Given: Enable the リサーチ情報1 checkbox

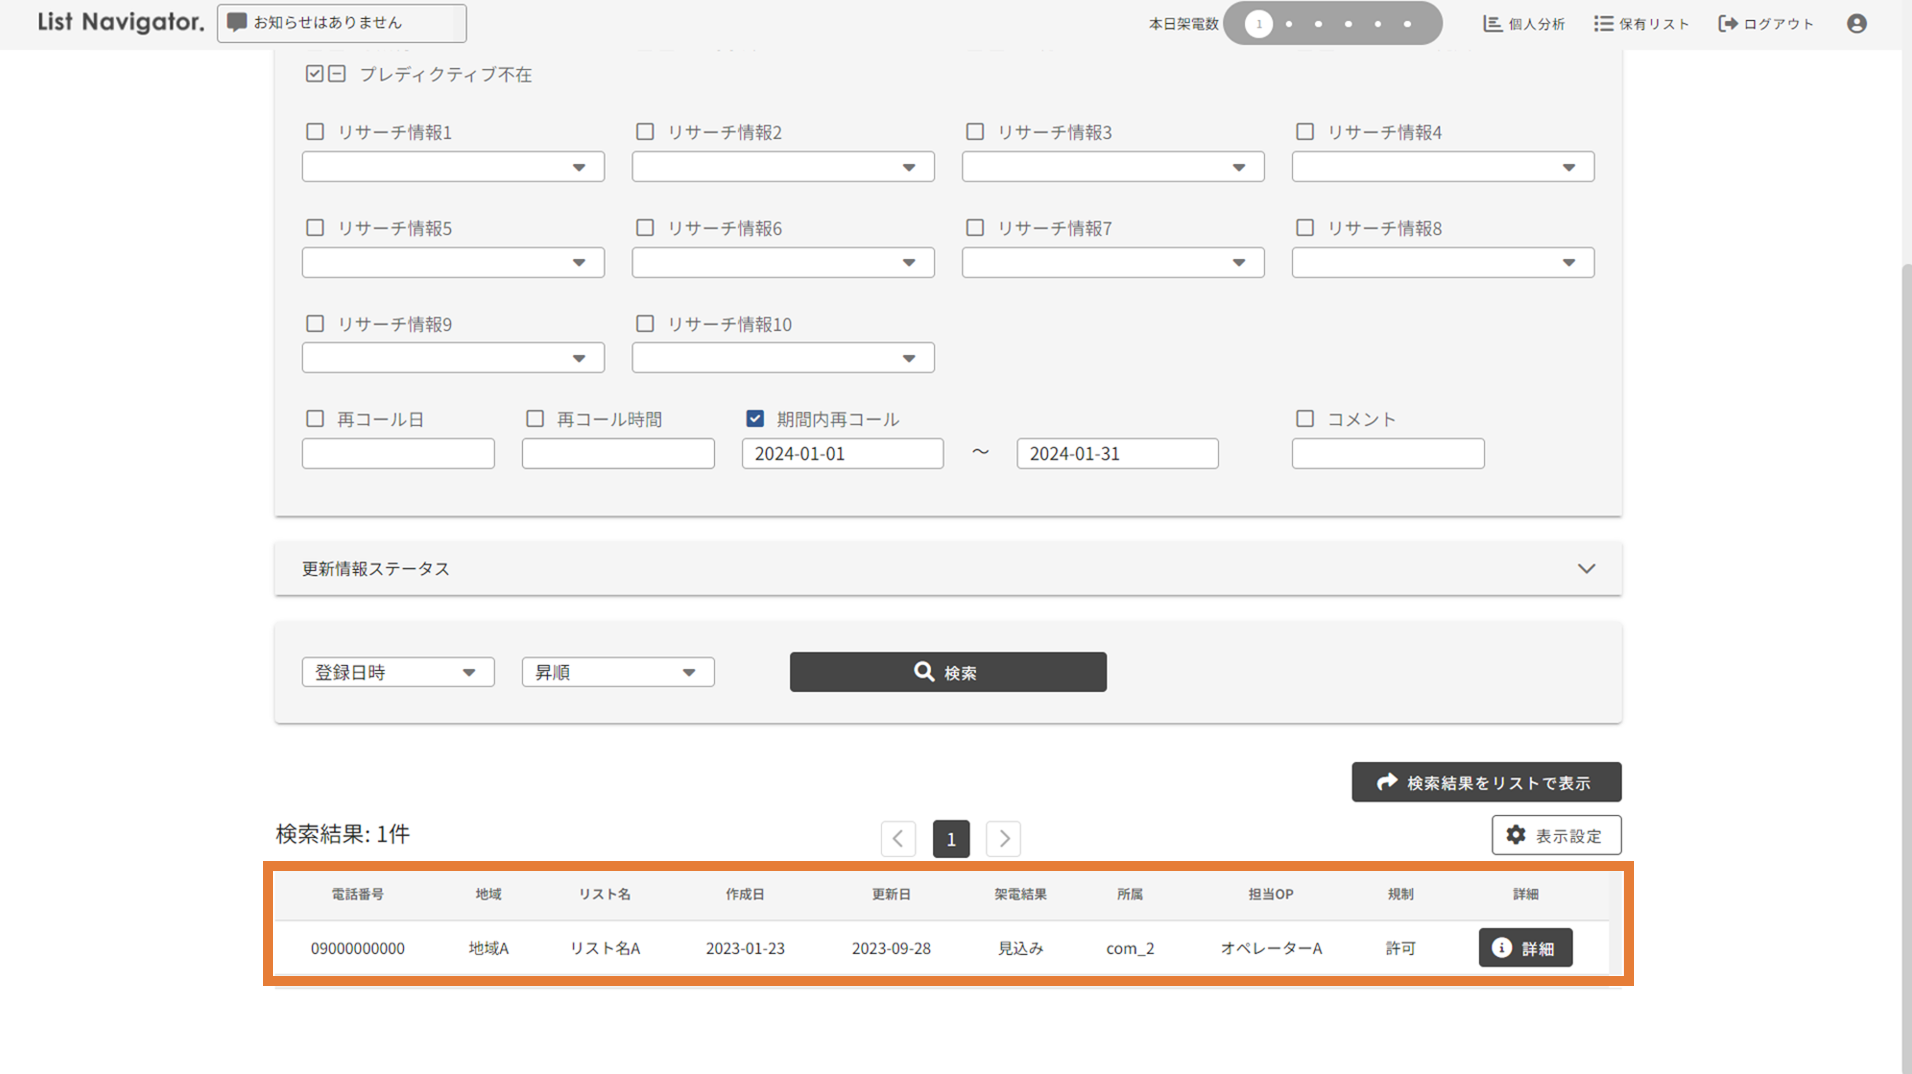Looking at the screenshot, I should coord(315,132).
